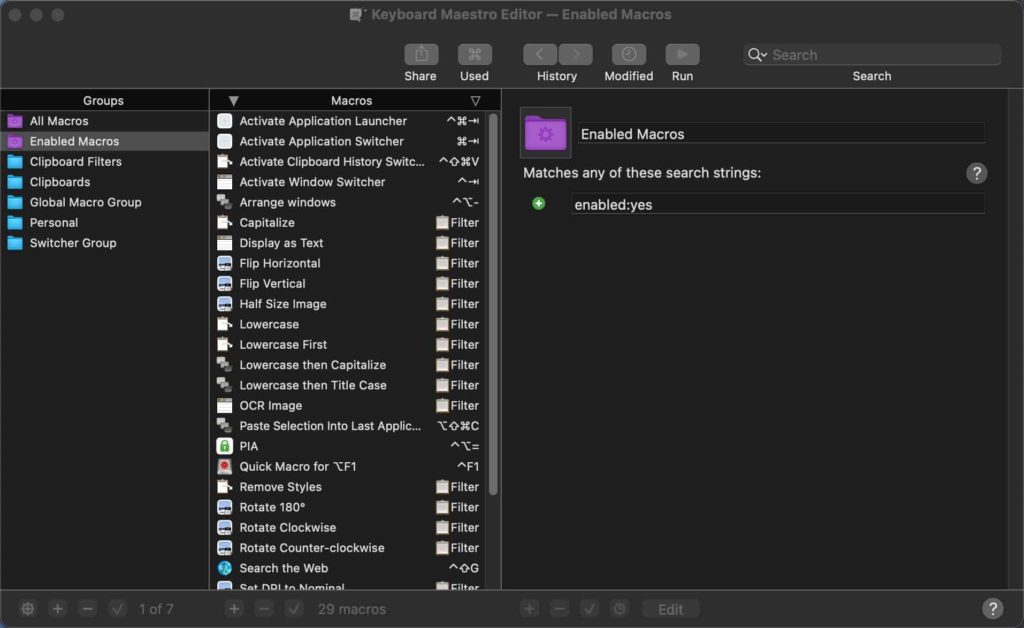Click the OCR Image macro icon
The width and height of the screenshot is (1024, 628).
pos(225,405)
